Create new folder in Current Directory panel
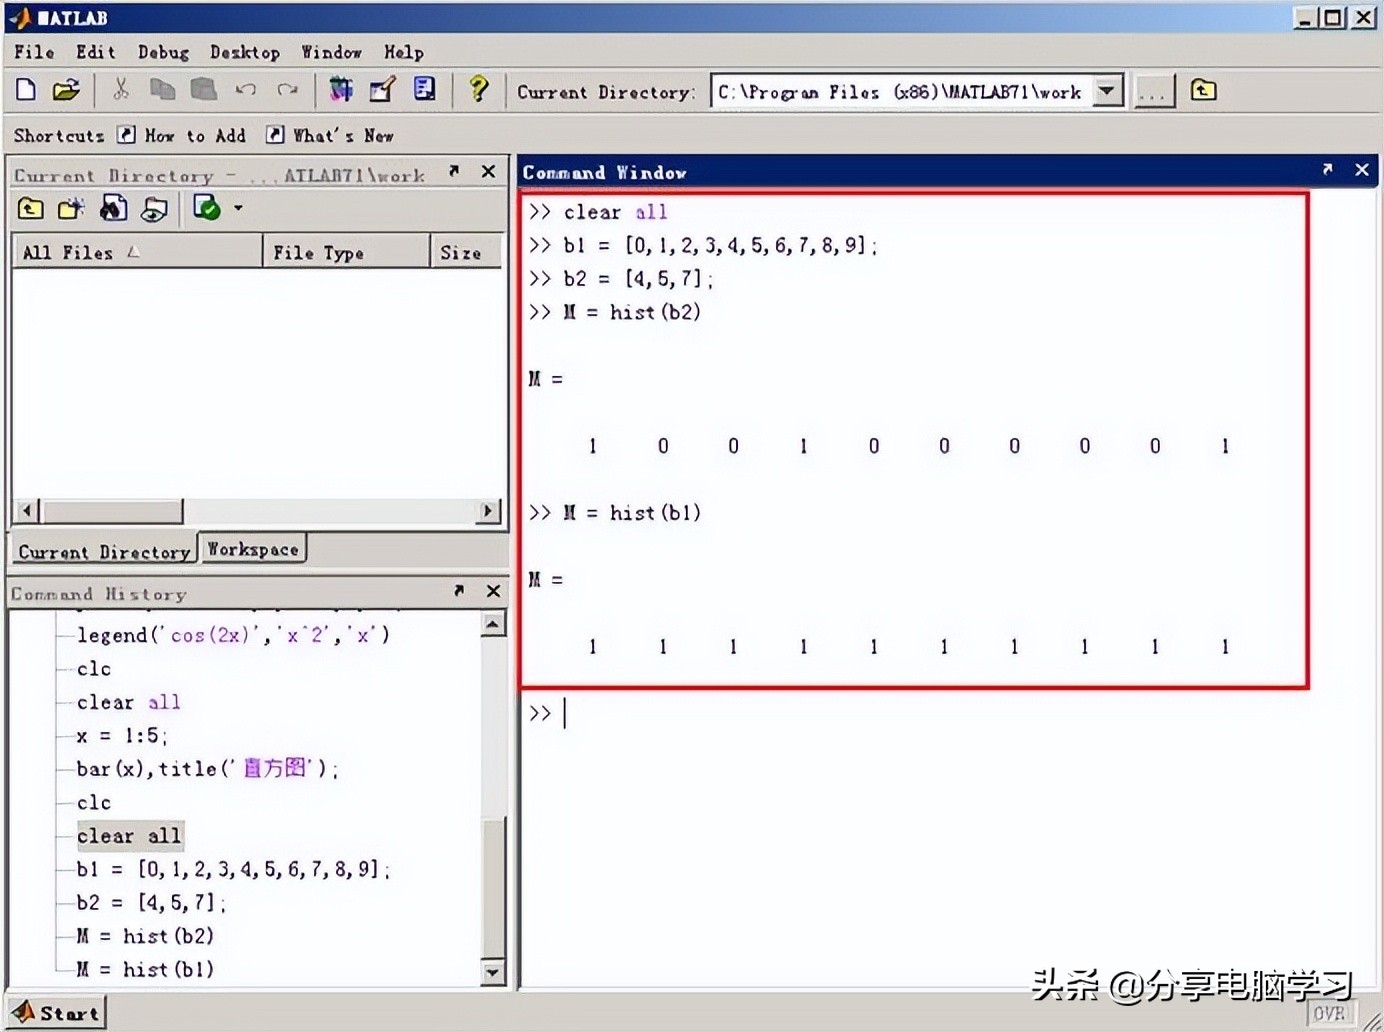 pyautogui.click(x=71, y=208)
